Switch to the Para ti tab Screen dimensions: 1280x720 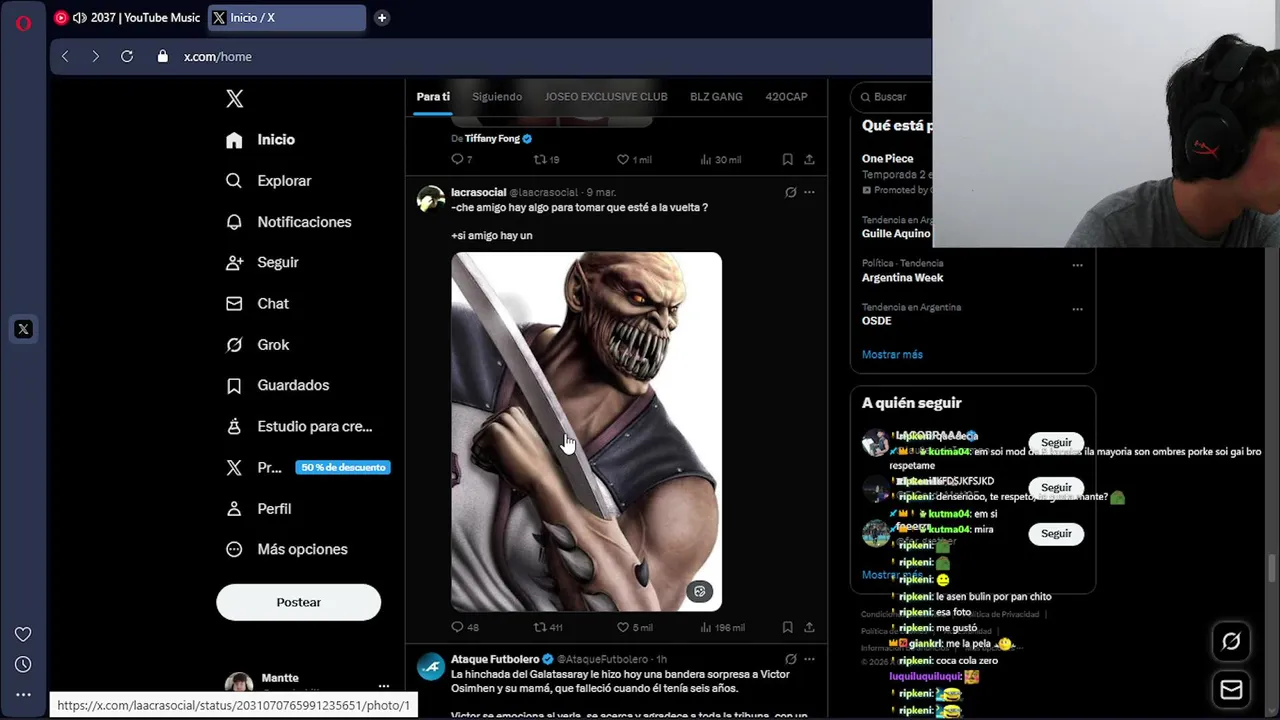click(x=433, y=97)
